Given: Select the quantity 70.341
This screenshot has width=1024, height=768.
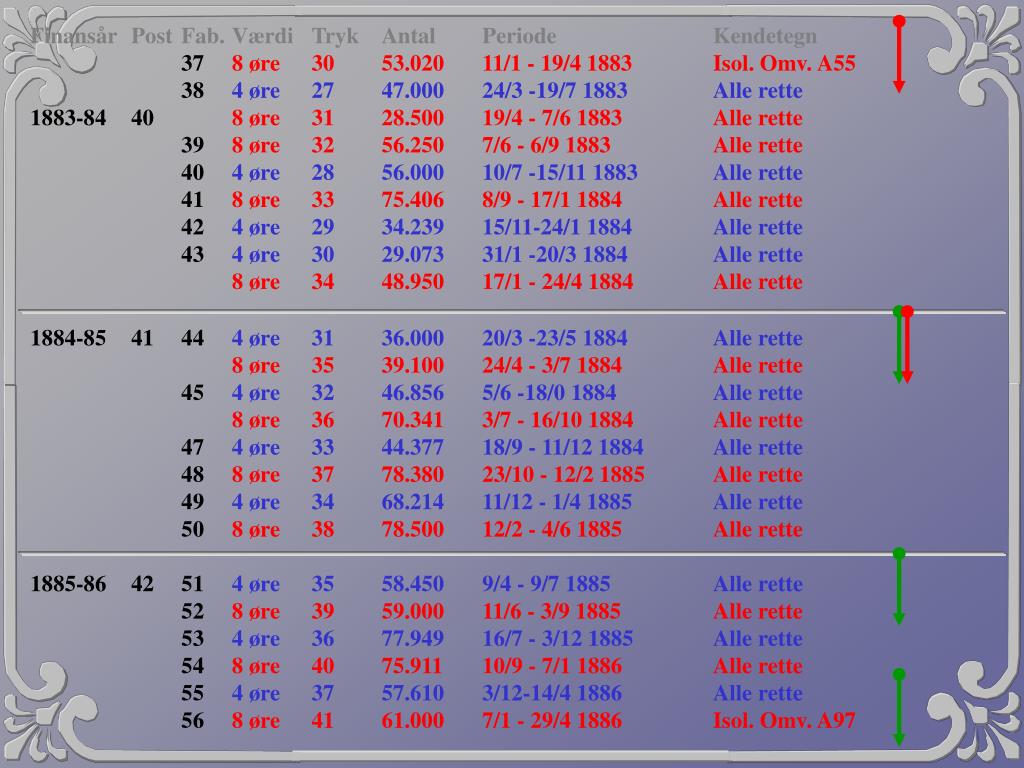Looking at the screenshot, I should pos(413,421).
